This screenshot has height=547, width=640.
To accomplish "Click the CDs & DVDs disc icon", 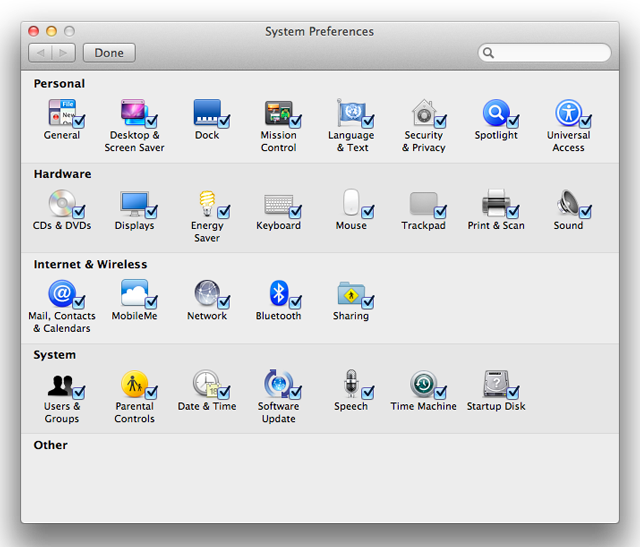I will 62,202.
